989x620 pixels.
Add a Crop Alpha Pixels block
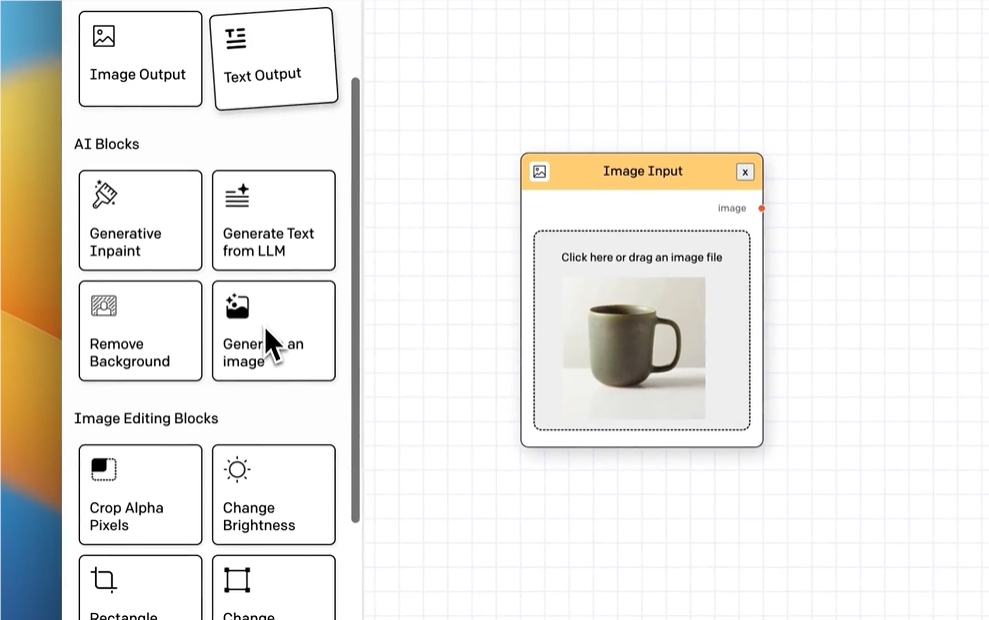[x=141, y=494]
